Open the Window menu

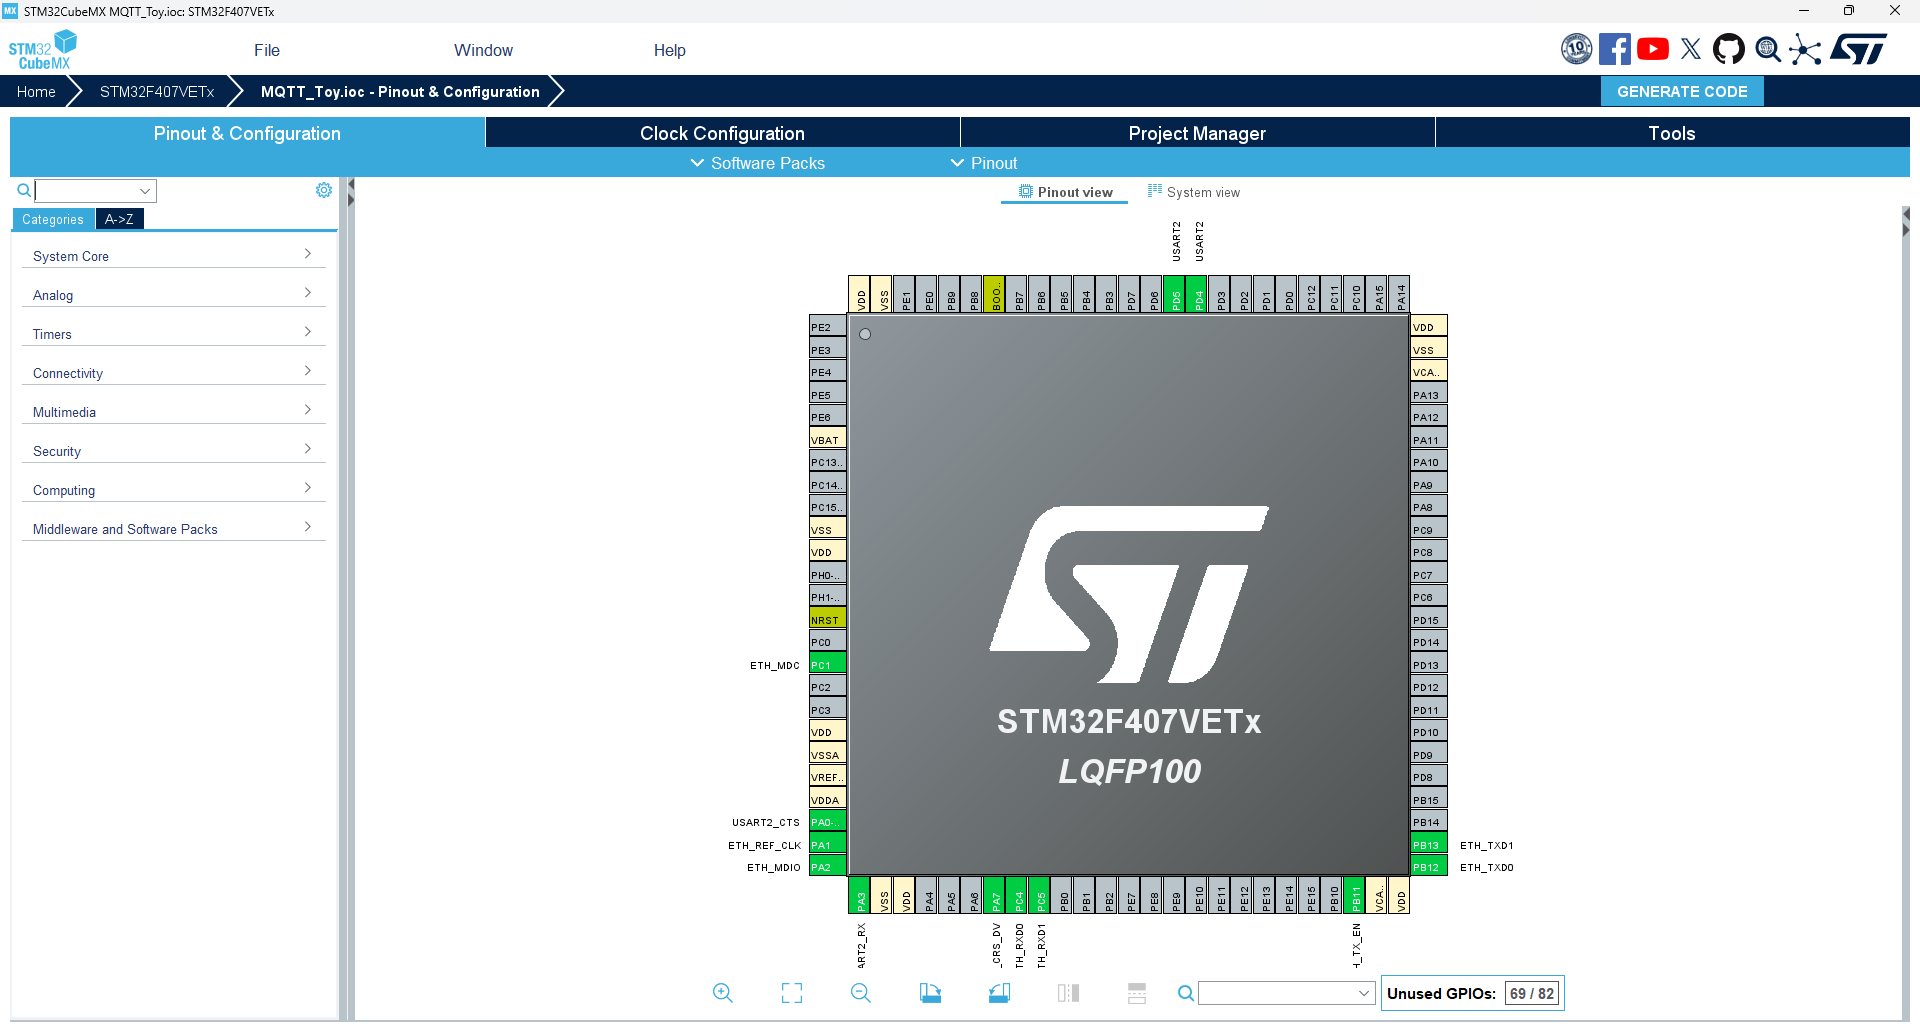tap(483, 50)
